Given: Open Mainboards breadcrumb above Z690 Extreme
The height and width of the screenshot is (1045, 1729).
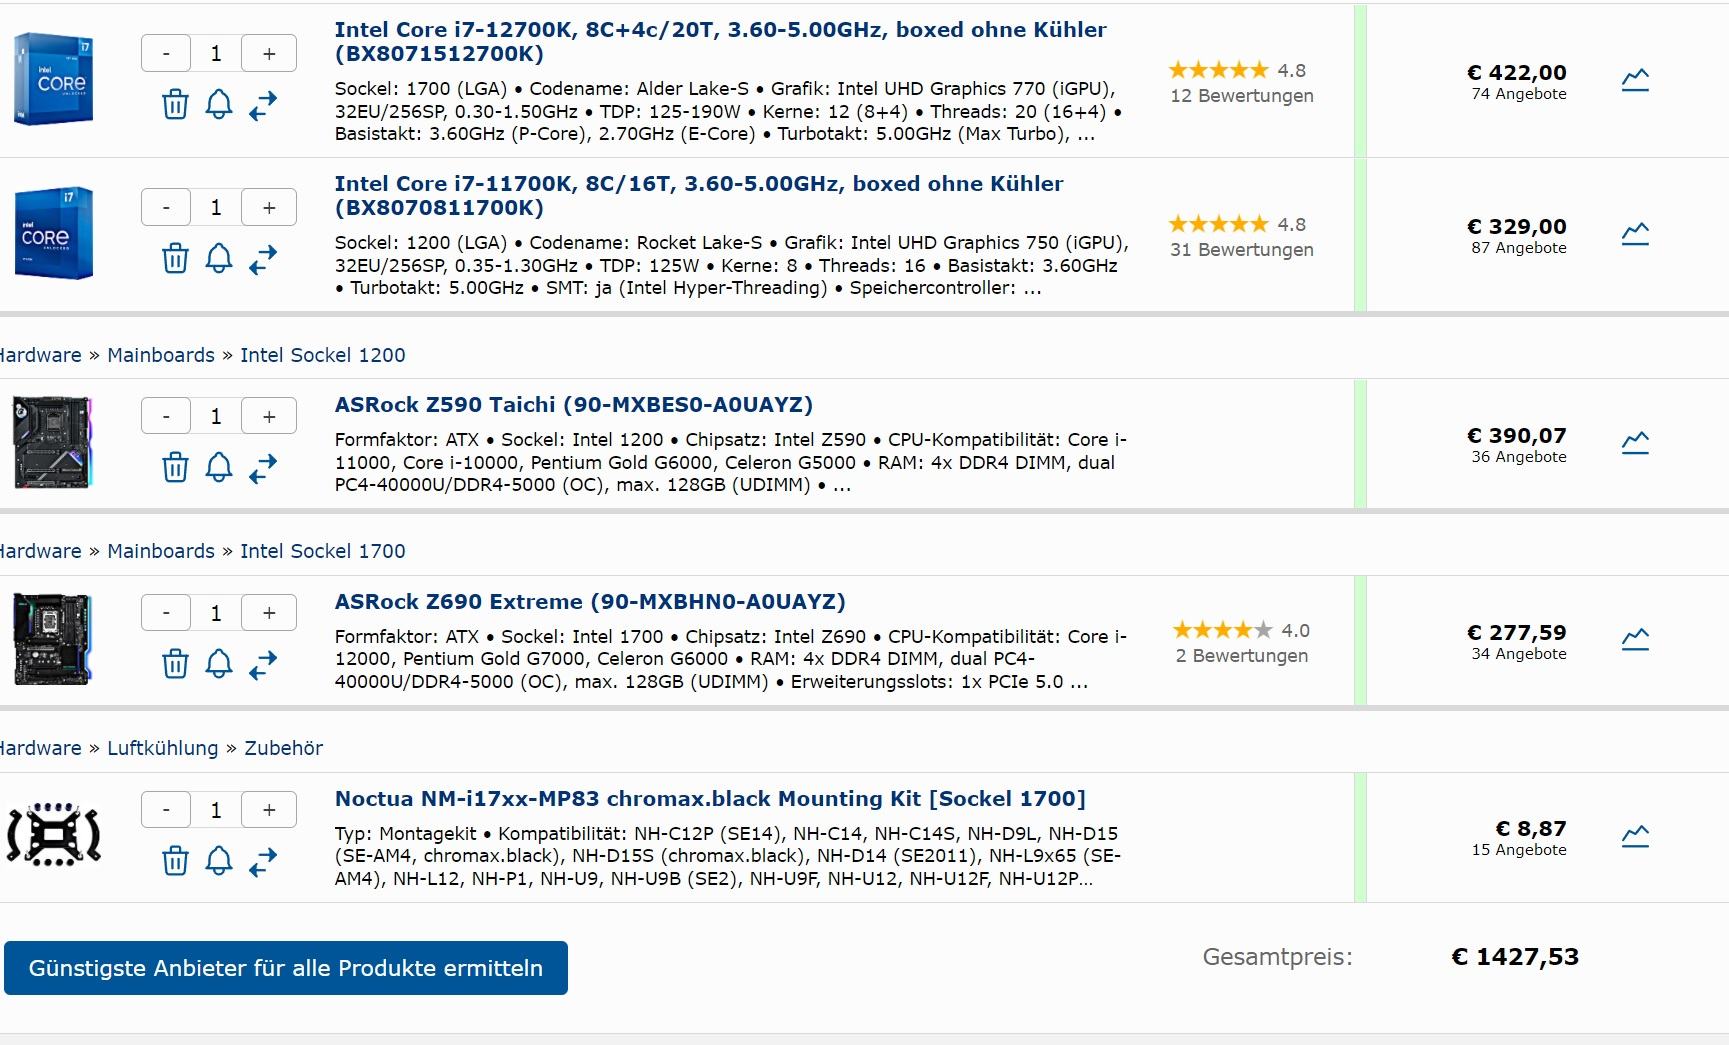Looking at the screenshot, I should pyautogui.click(x=161, y=551).
